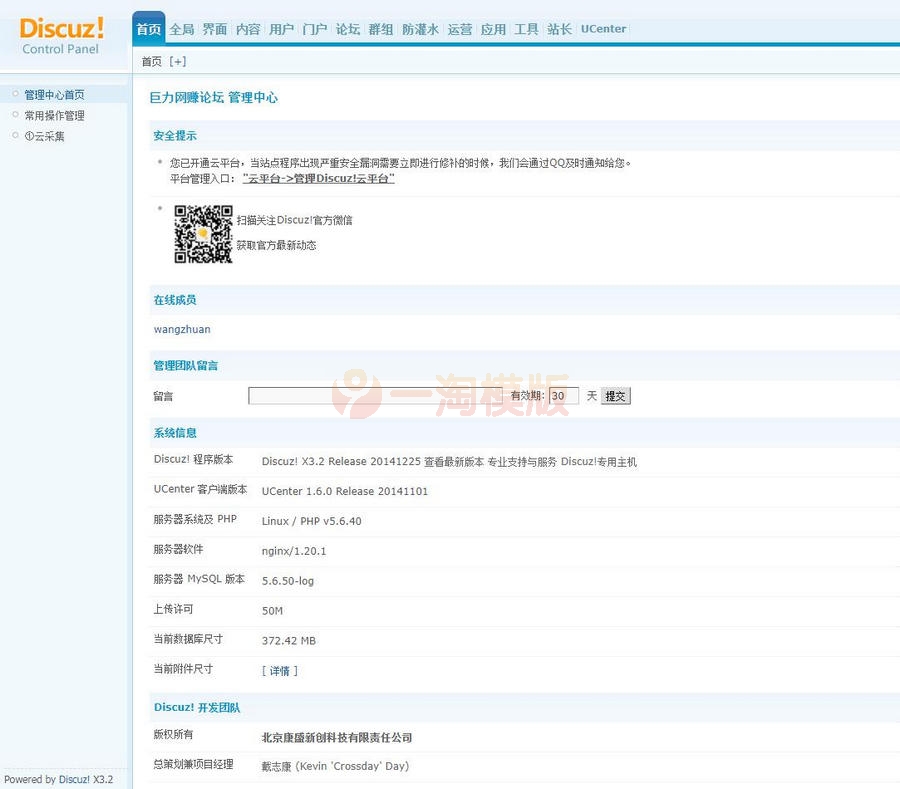Click the 系统信息 section heading
Screen dimensions: 900x789
(x=175, y=433)
